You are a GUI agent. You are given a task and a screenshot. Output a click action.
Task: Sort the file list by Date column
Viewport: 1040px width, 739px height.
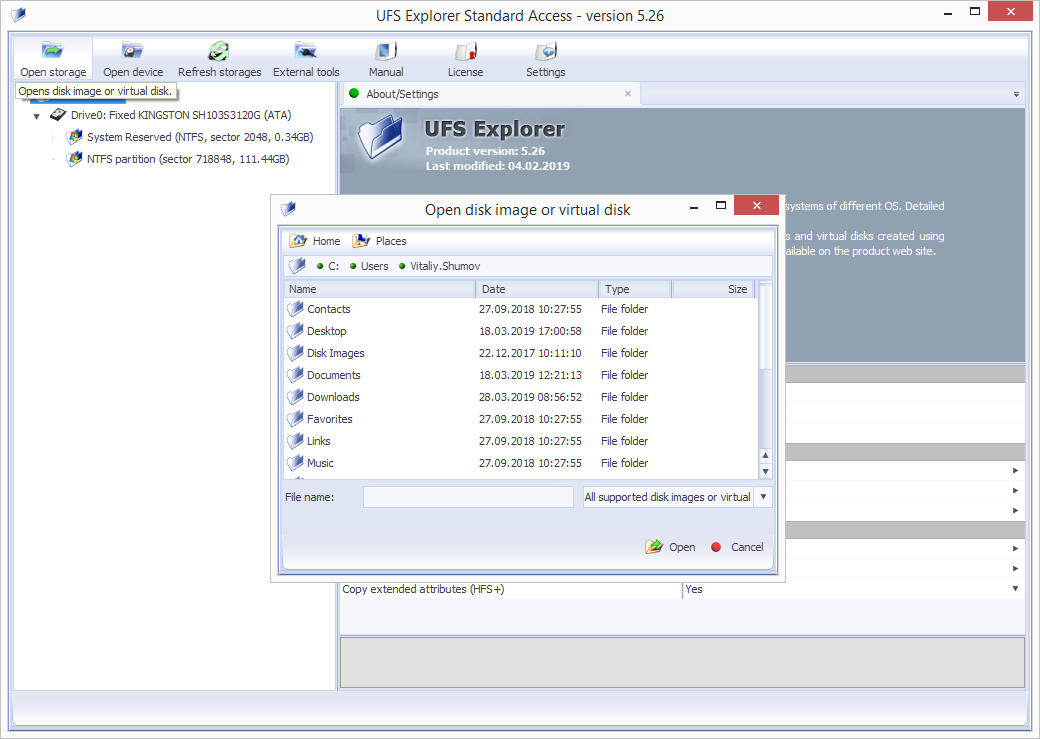click(x=537, y=289)
